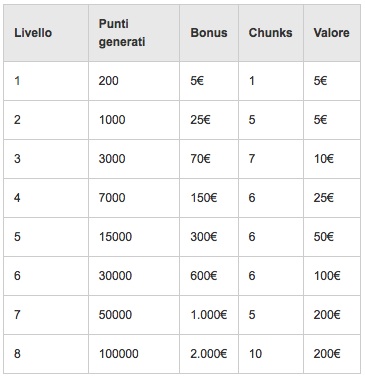Select the 150€ bonus cell
This screenshot has height=377, width=365.
click(x=209, y=198)
